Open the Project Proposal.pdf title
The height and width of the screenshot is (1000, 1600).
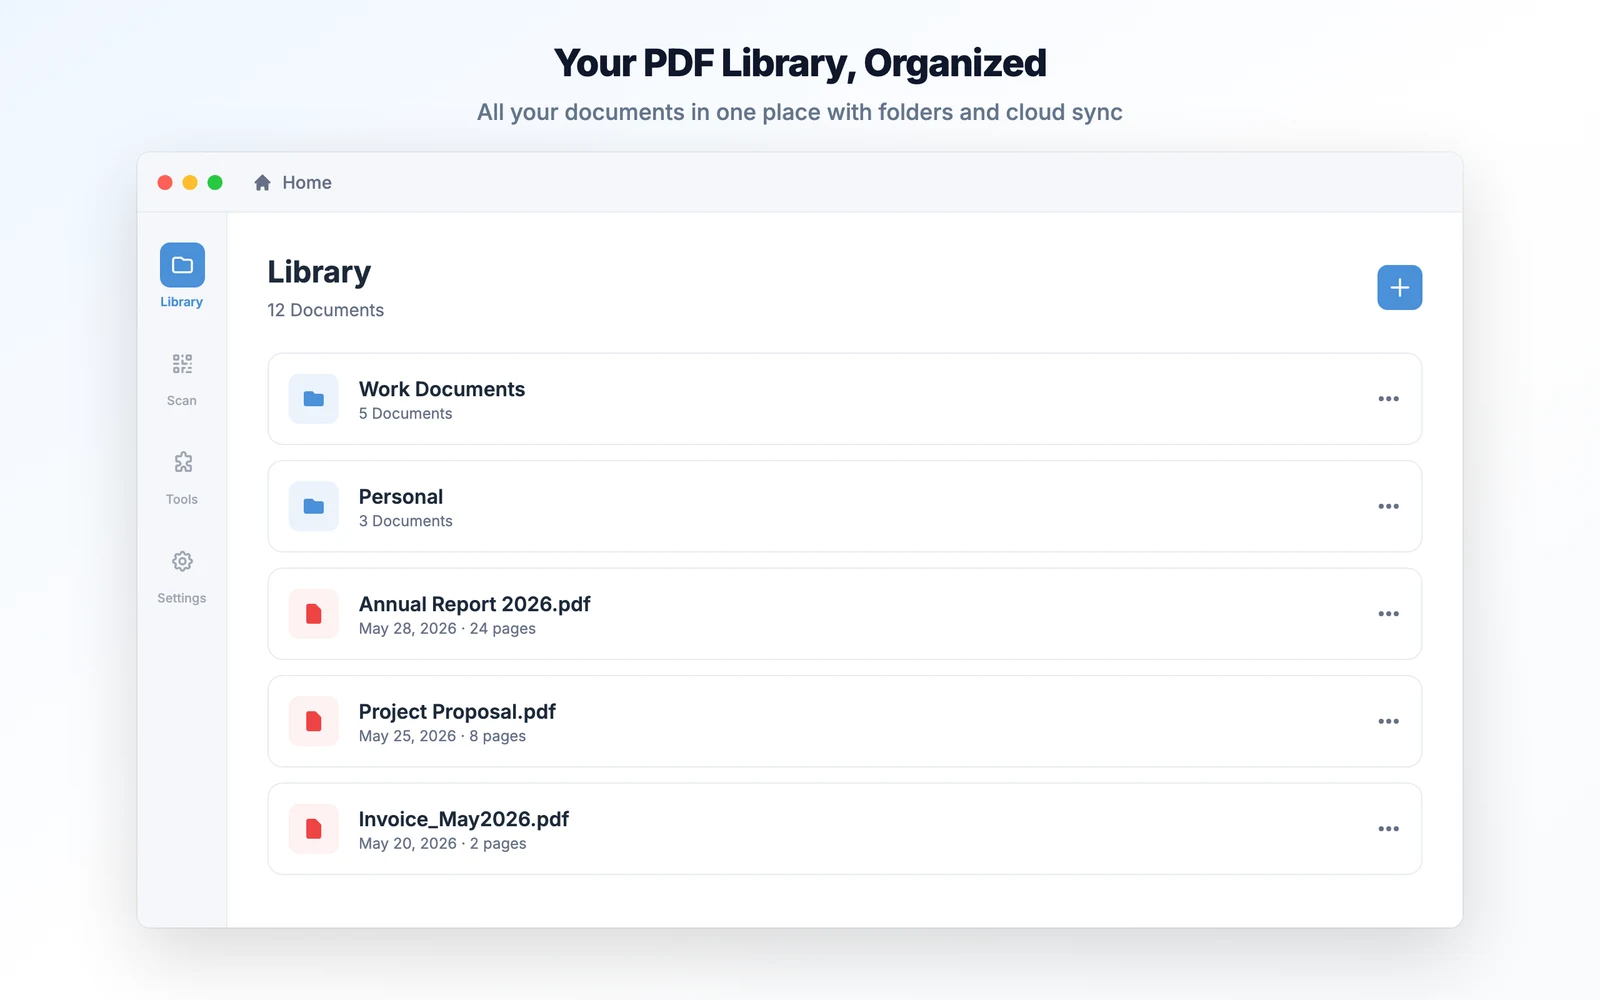coord(457,712)
